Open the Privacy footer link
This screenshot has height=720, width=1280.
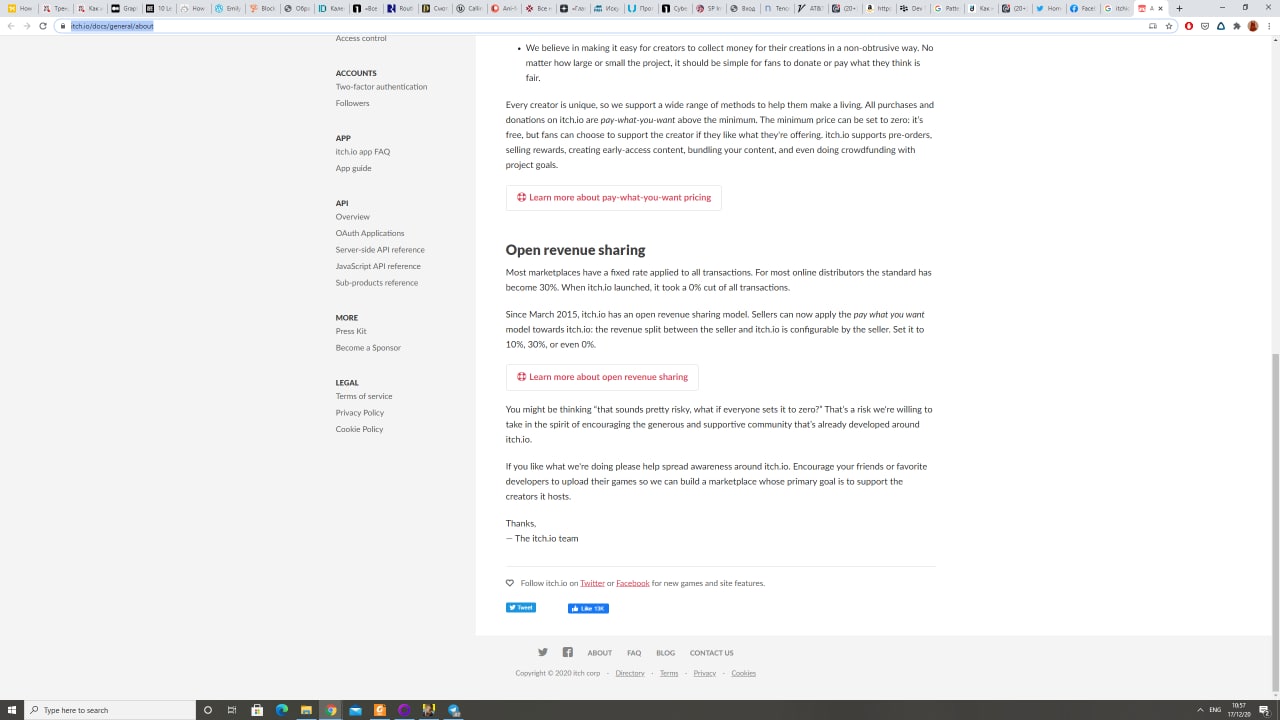(705, 673)
